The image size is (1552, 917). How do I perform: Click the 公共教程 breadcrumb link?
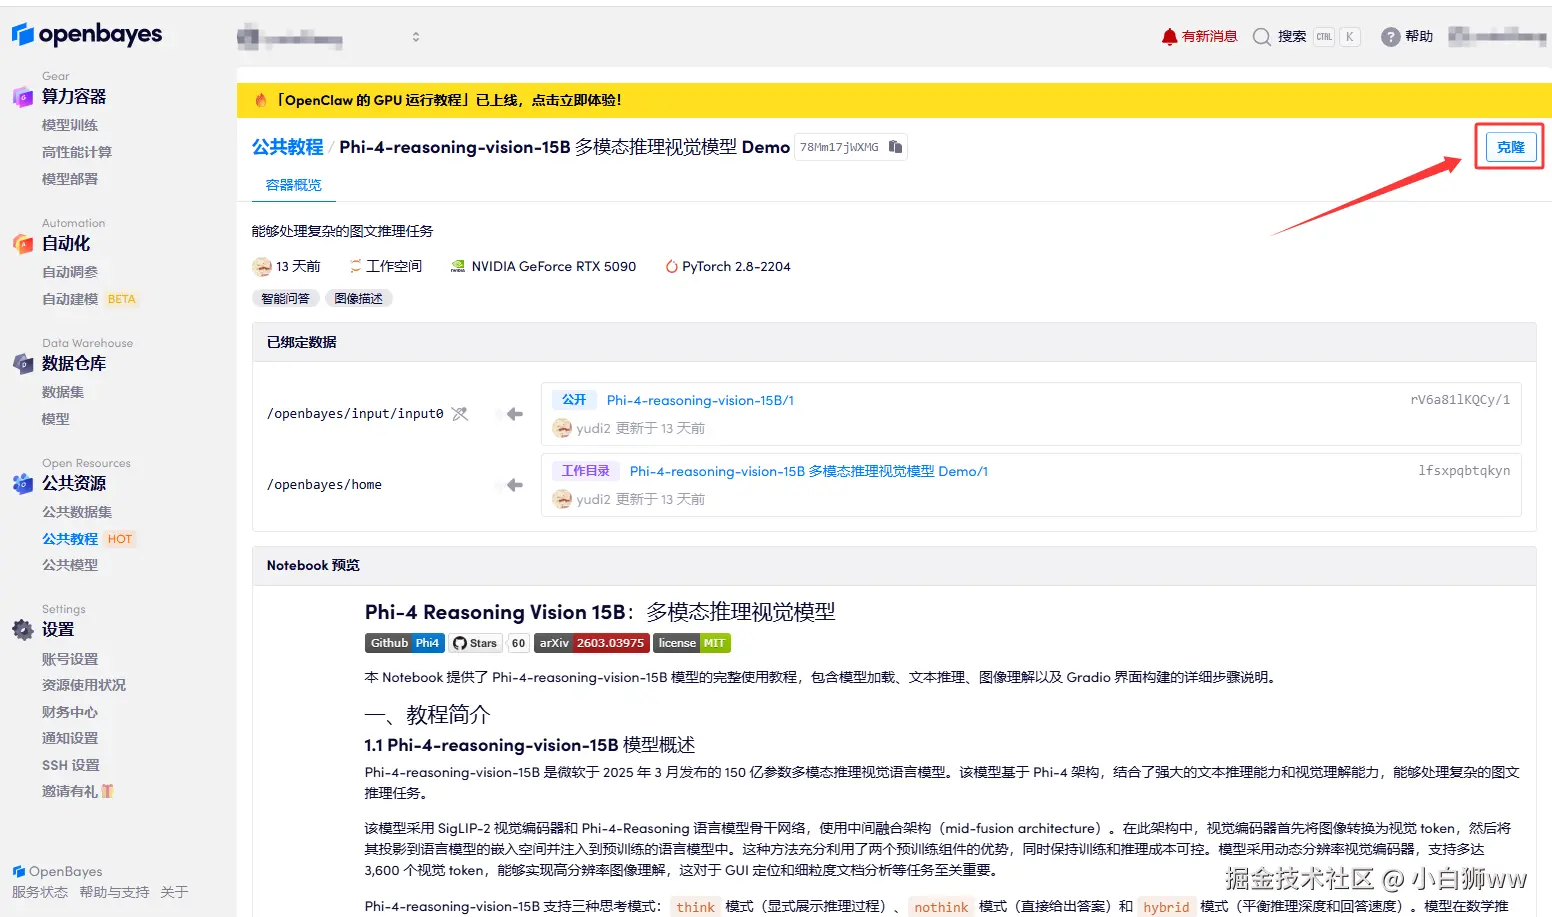288,147
